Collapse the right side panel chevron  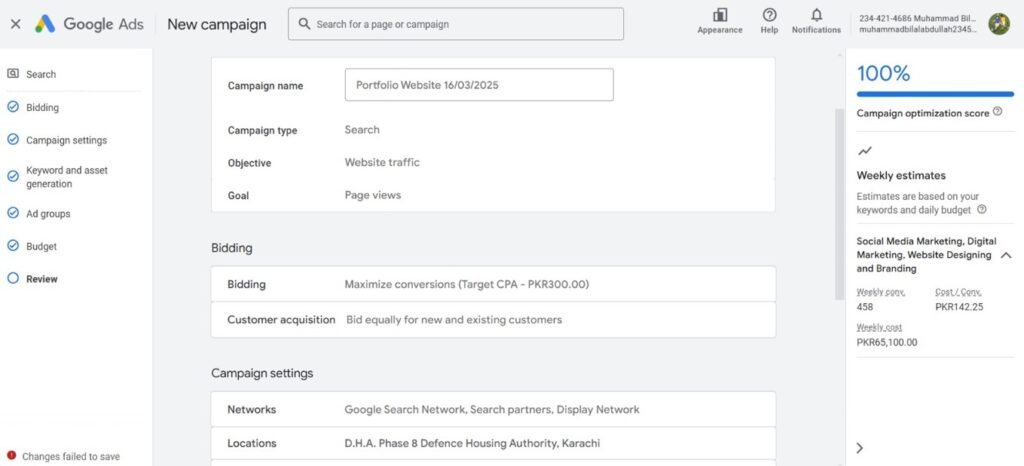(x=859, y=448)
